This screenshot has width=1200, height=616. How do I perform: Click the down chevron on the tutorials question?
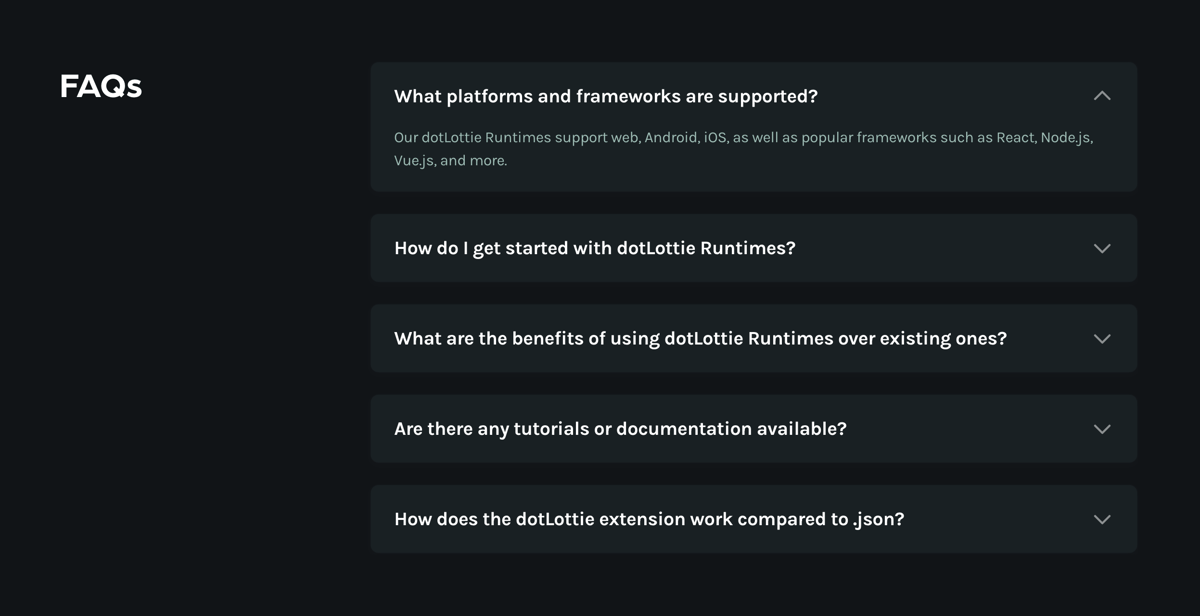coord(1101,428)
